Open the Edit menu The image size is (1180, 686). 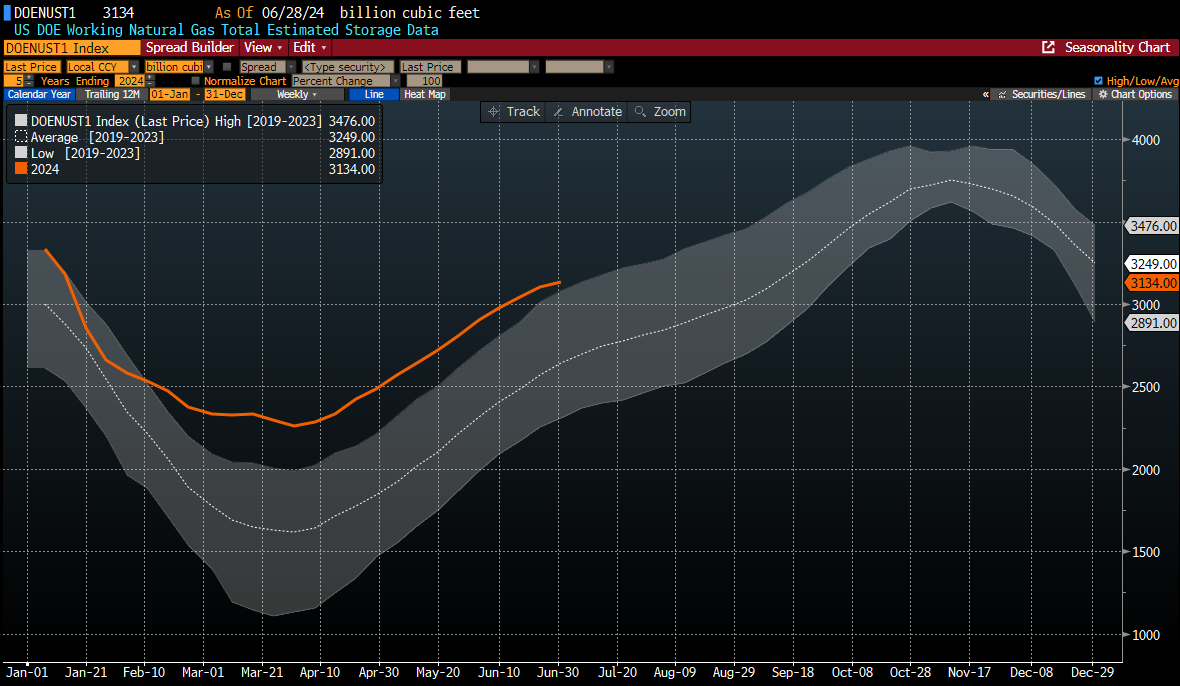click(309, 47)
